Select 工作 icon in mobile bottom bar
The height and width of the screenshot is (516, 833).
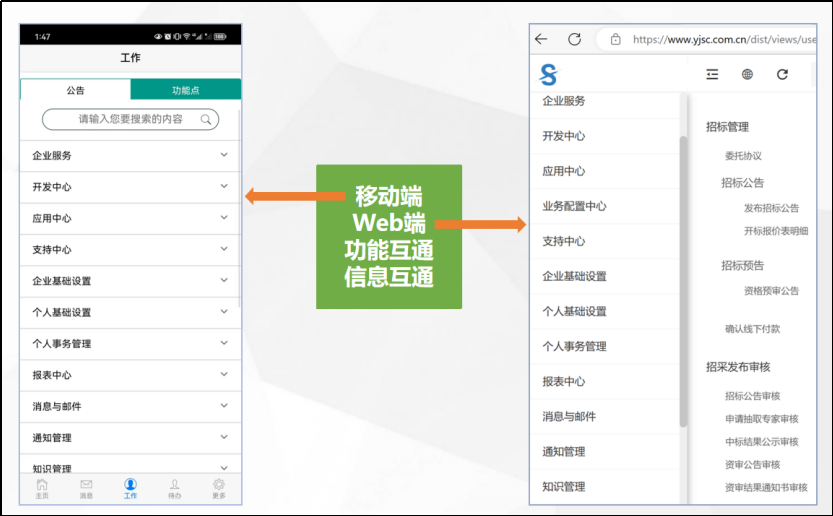click(130, 488)
